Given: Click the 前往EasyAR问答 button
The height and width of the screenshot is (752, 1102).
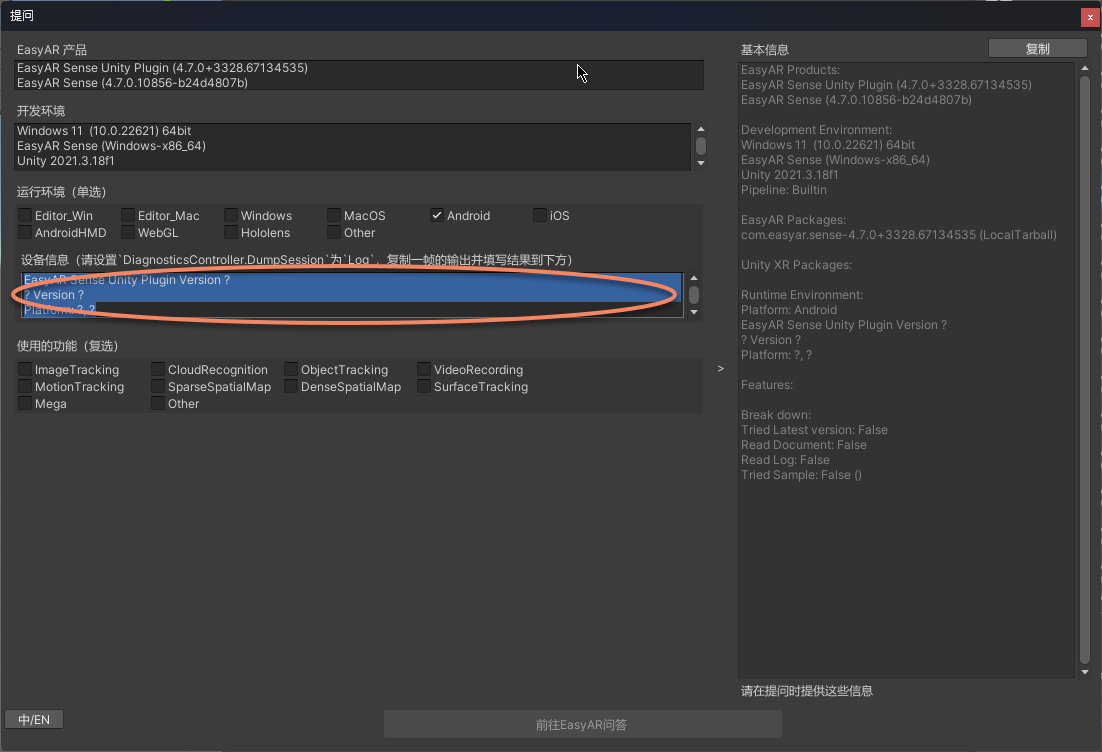Looking at the screenshot, I should pos(583,724).
